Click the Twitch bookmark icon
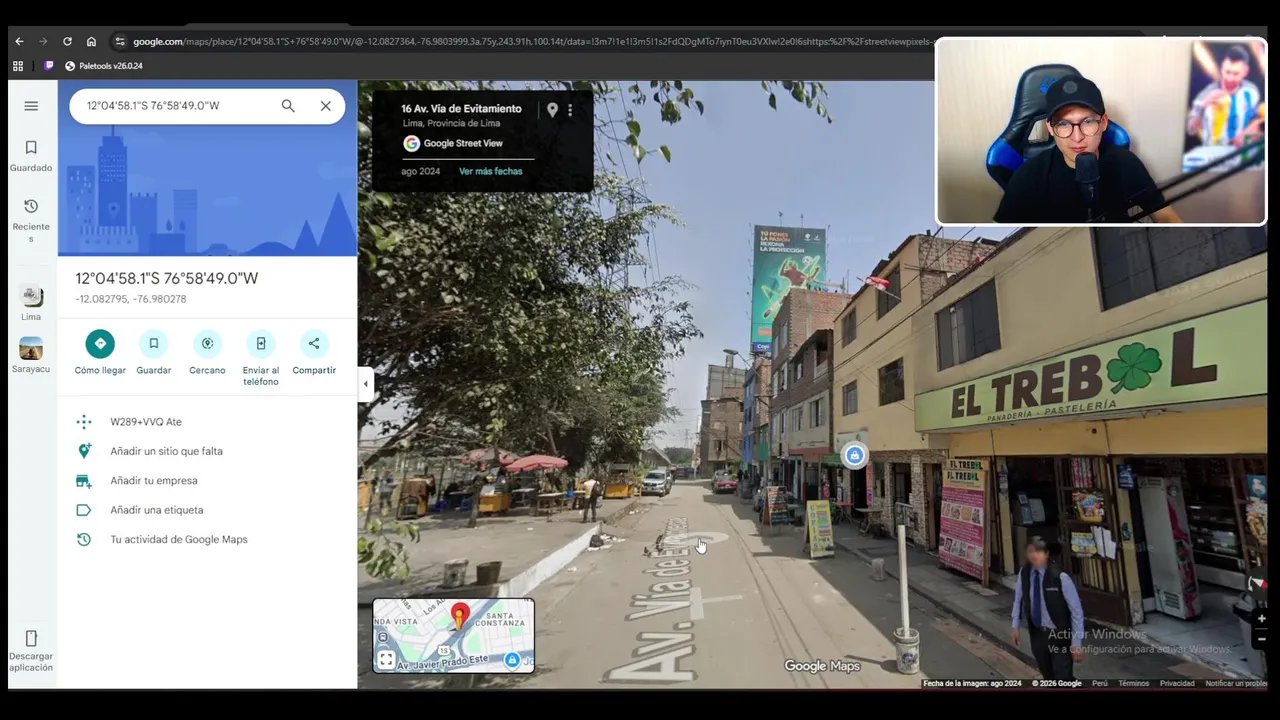 point(49,66)
